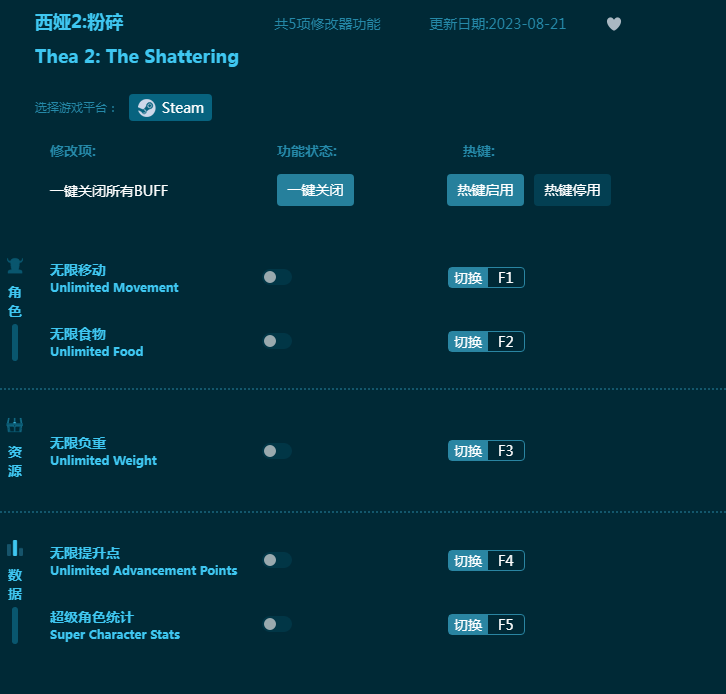Click the data category bar-chart icon
The height and width of the screenshot is (694, 726).
pos(15,548)
